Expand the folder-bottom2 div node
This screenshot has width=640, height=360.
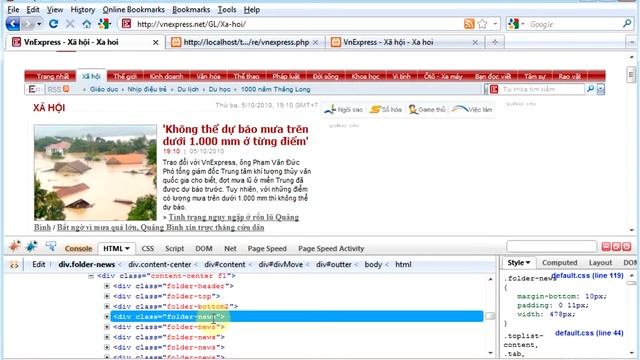107,307
